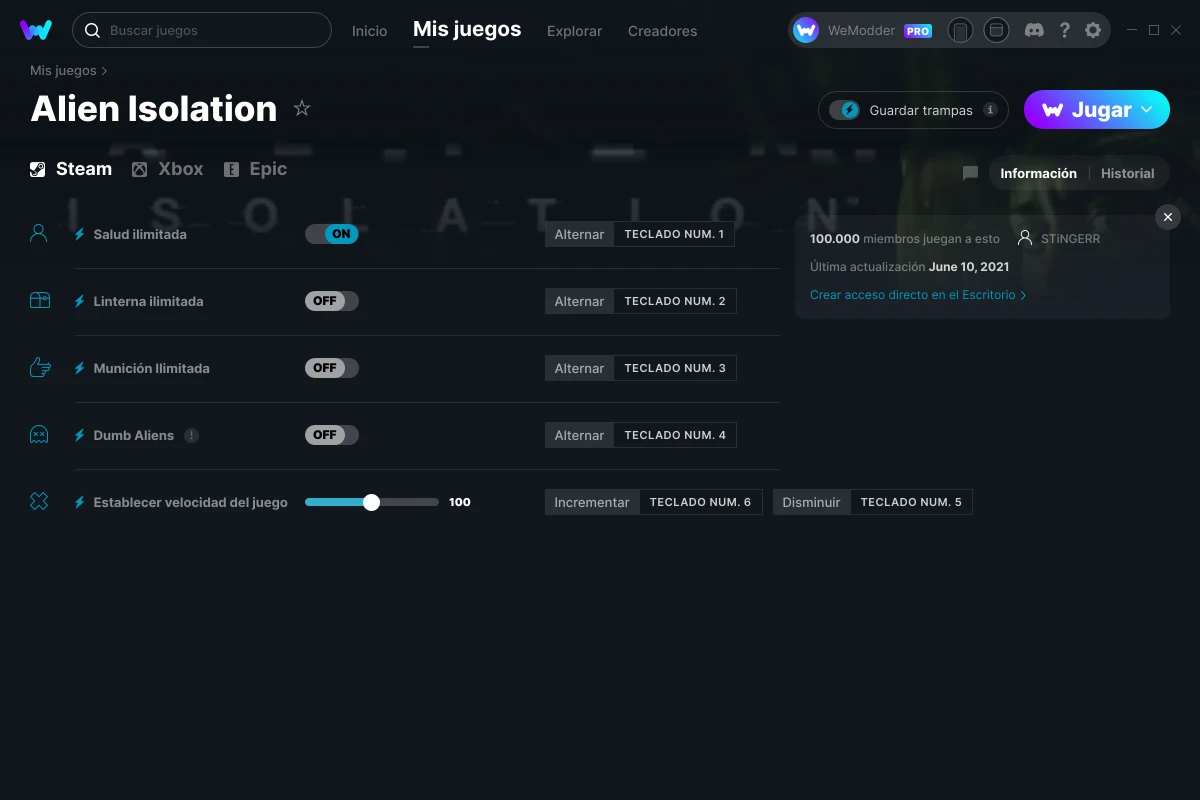1200x800 pixels.
Task: Click the Alien Isolation game title
Action: tap(154, 108)
